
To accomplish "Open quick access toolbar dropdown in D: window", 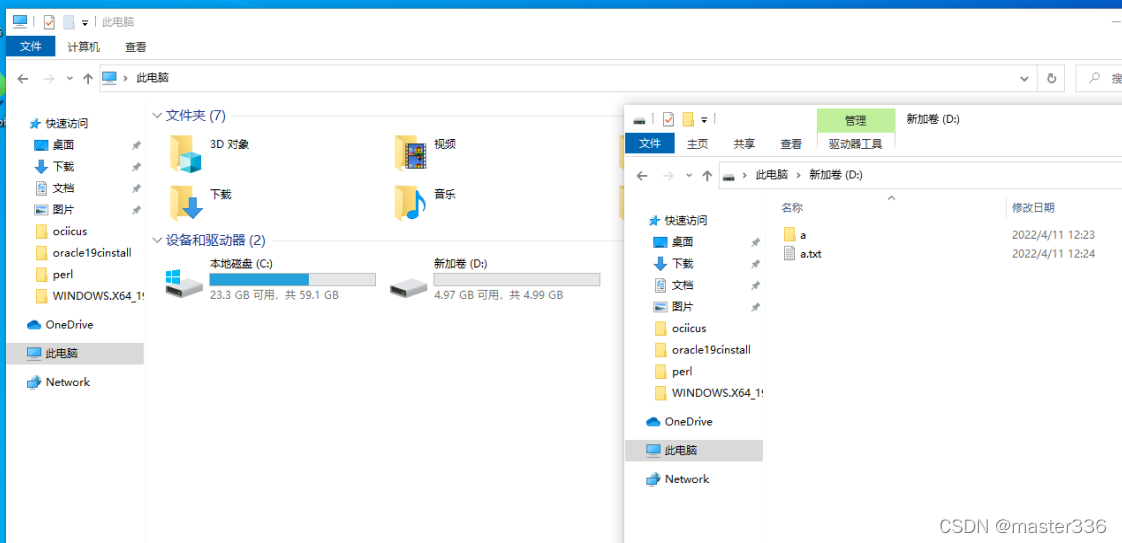I will point(703,119).
